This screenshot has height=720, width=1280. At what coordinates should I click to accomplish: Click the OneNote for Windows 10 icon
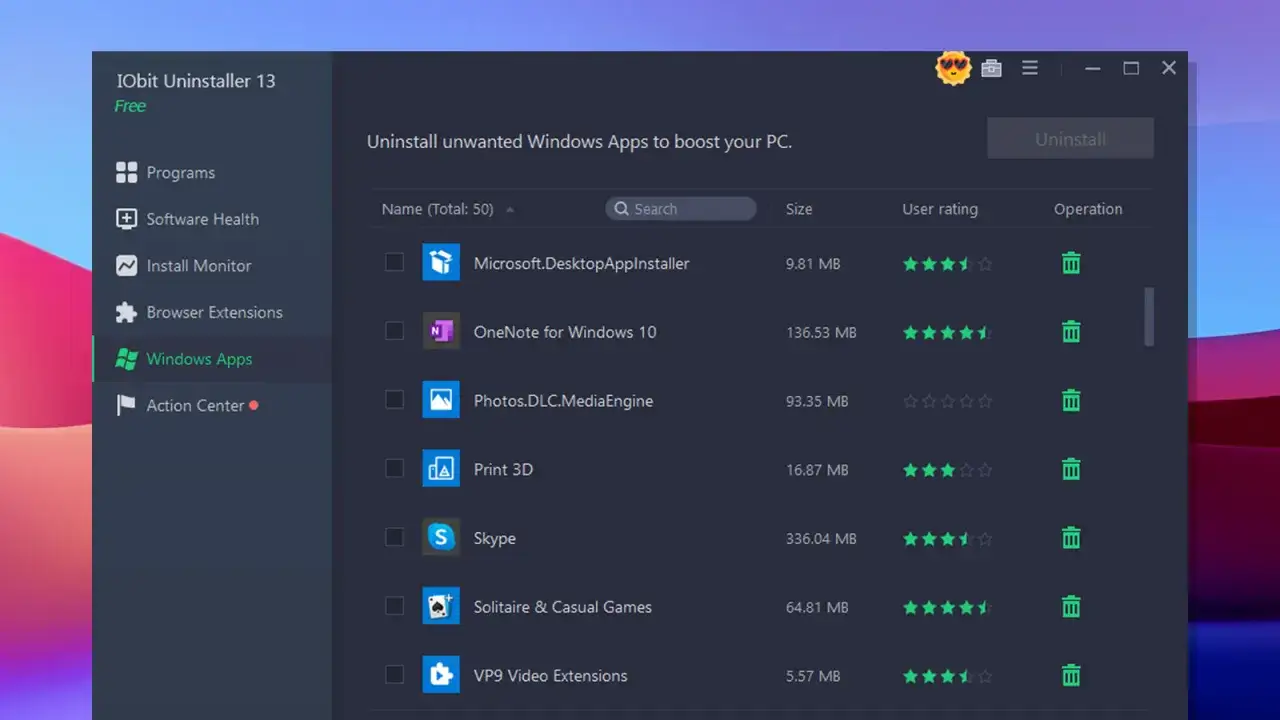click(x=441, y=331)
